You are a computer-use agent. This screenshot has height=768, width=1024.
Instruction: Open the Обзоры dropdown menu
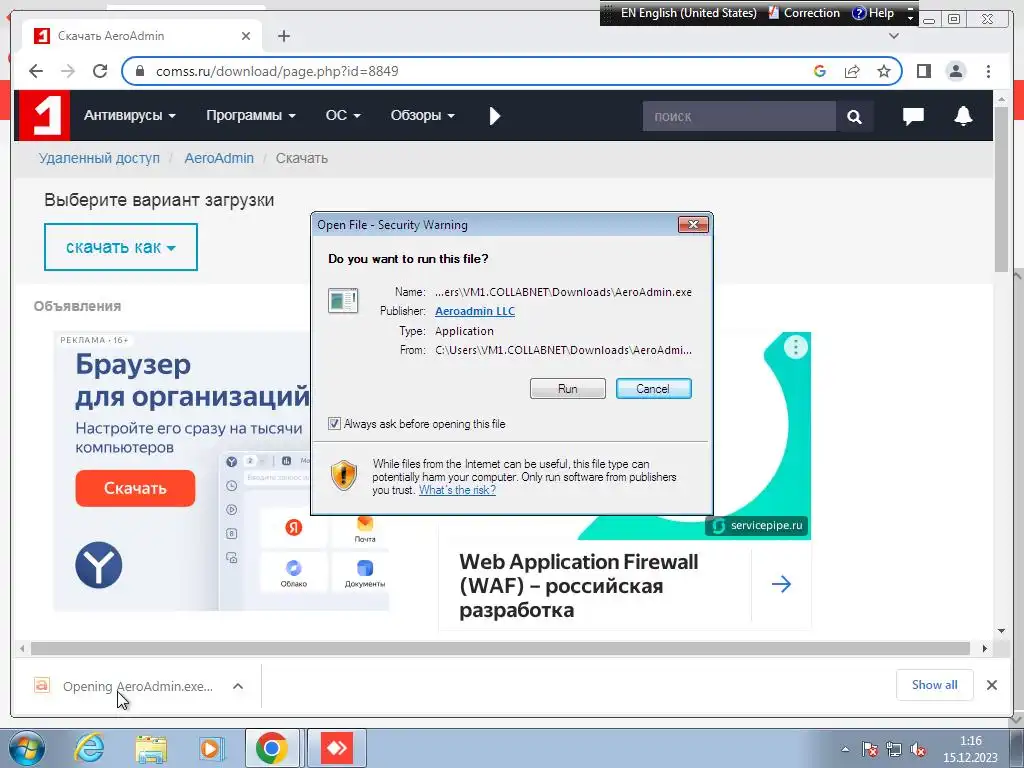tap(423, 116)
